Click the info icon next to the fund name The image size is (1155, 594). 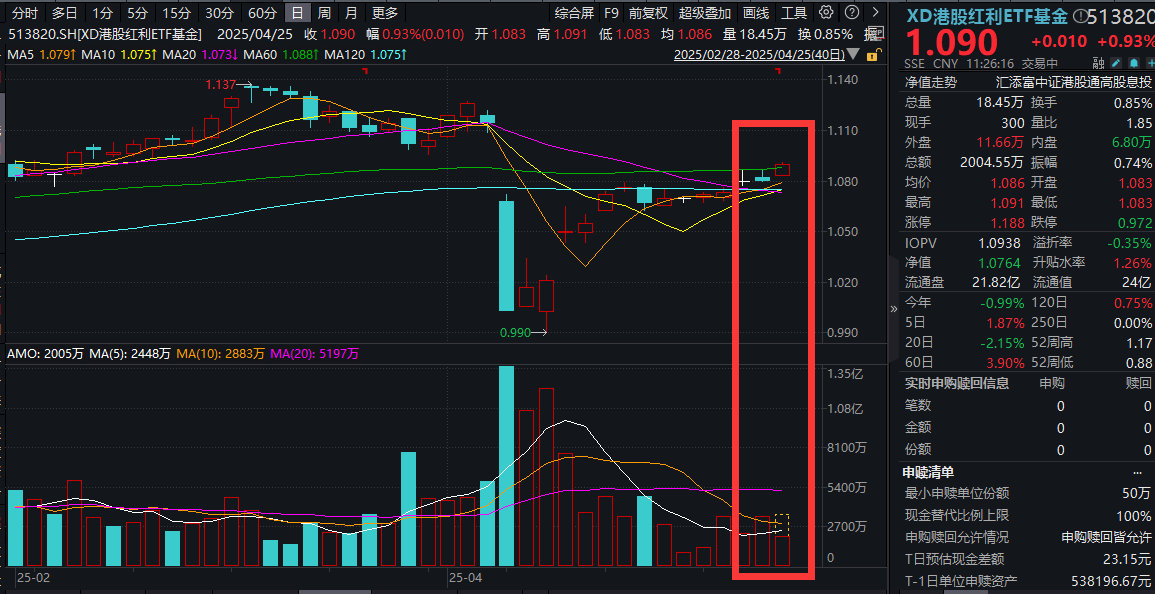(1079, 16)
